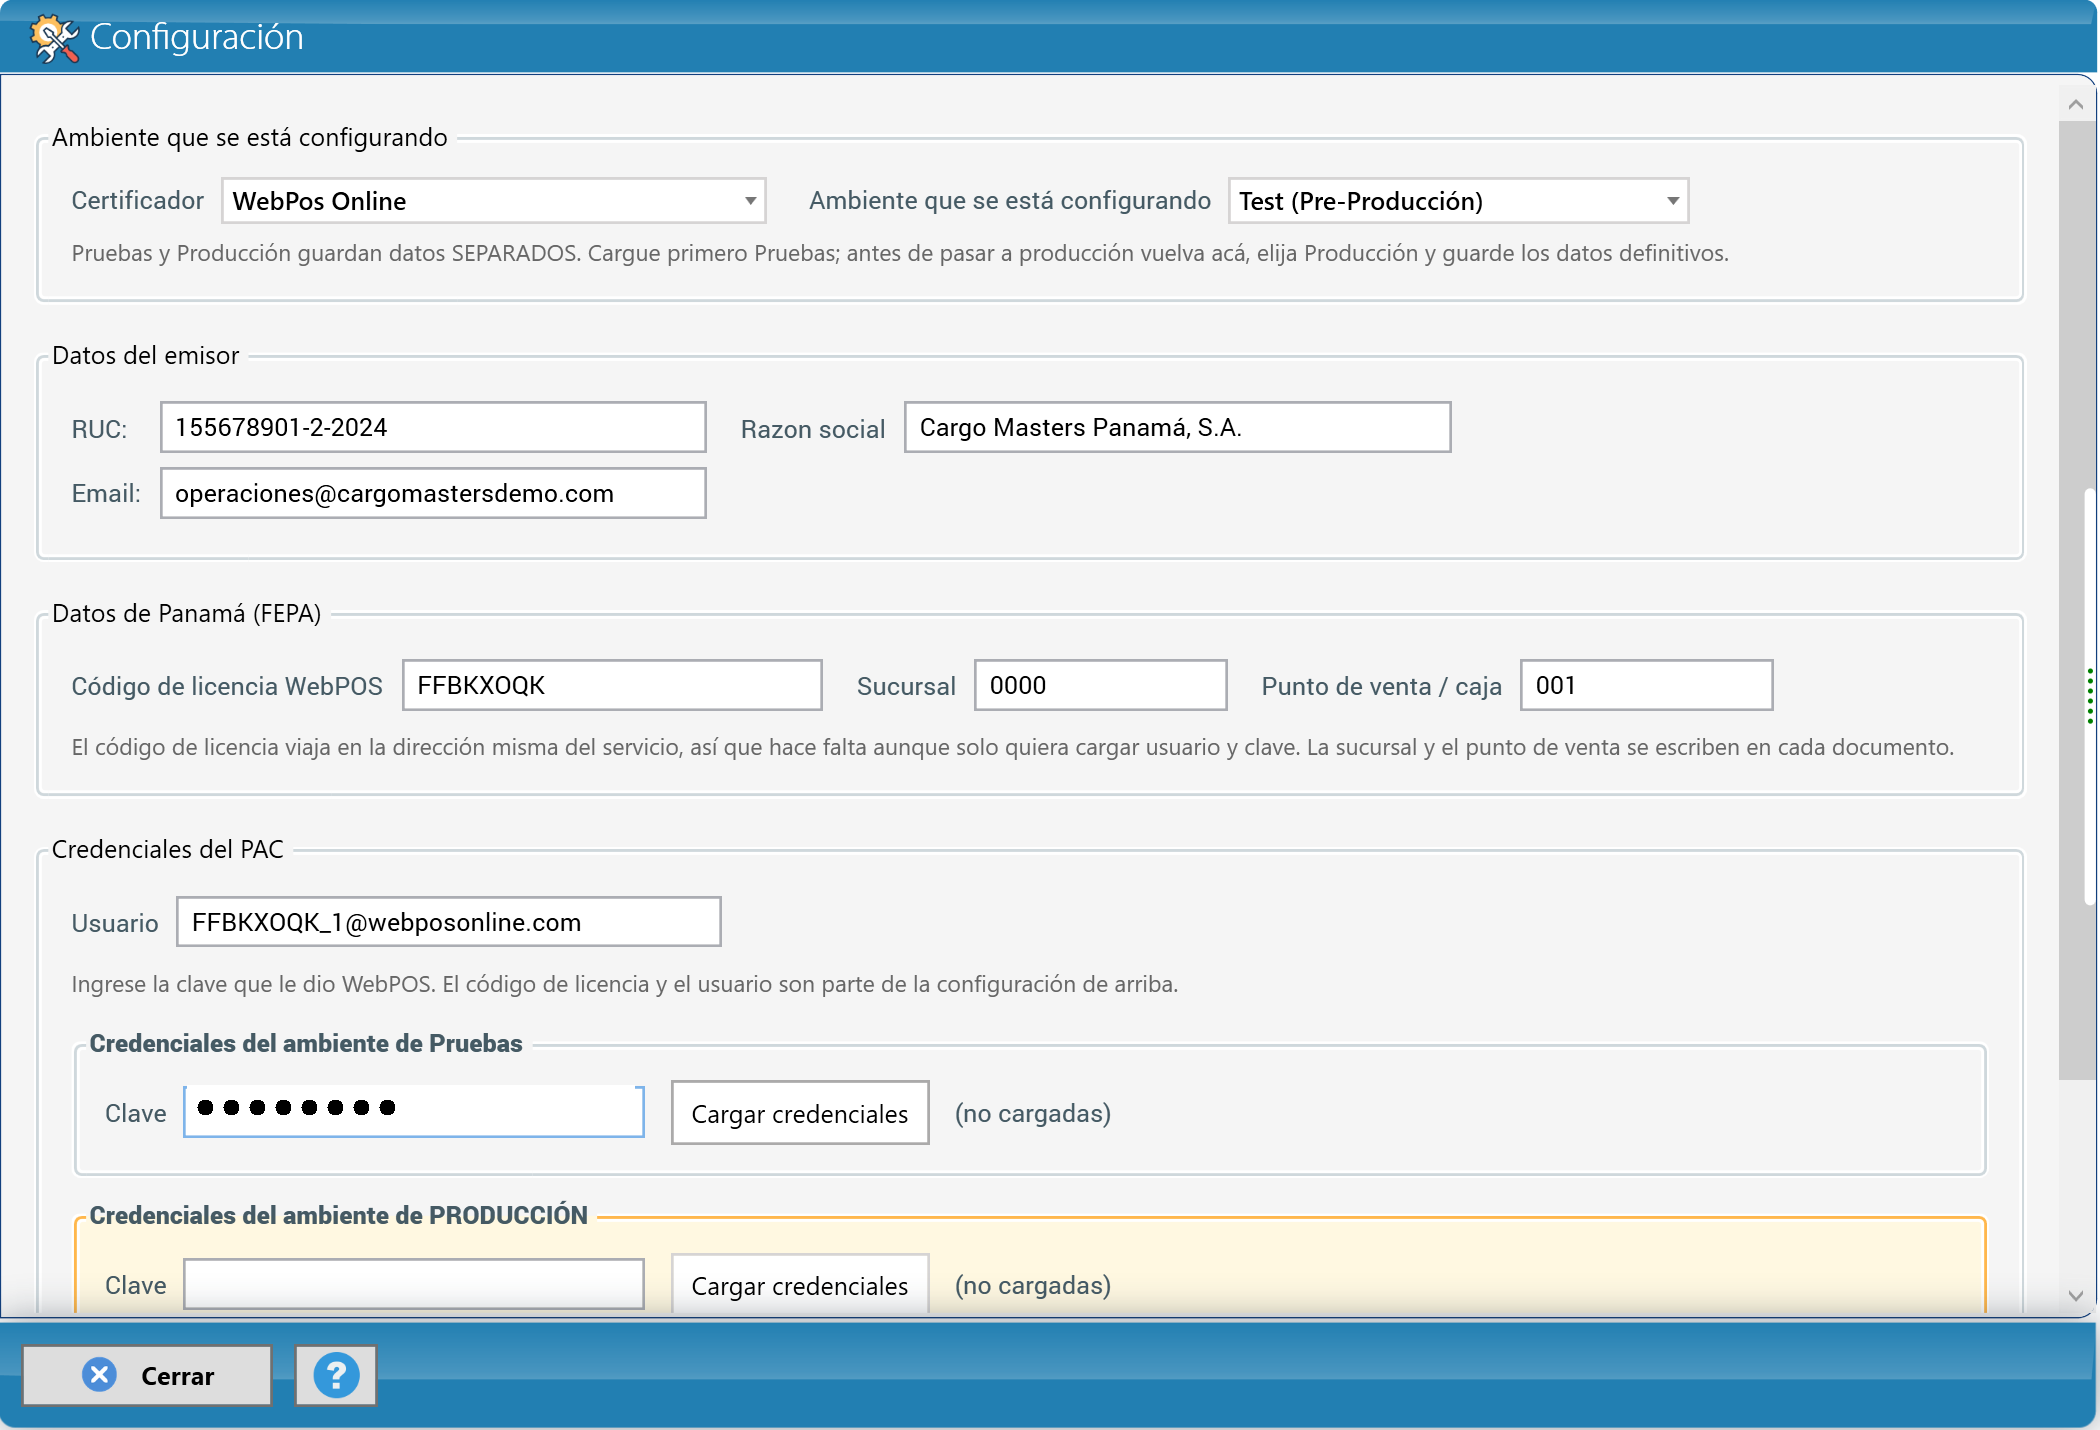Screen dimensions: 2100x1430
Task: Select the Email field with operaciones address
Action: pyautogui.click(x=433, y=494)
